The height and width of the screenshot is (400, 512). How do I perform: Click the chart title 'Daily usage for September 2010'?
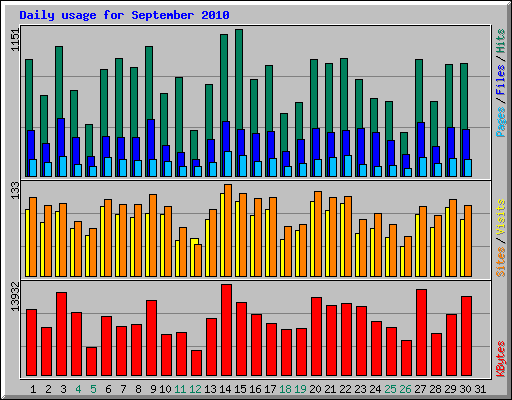click(x=124, y=15)
